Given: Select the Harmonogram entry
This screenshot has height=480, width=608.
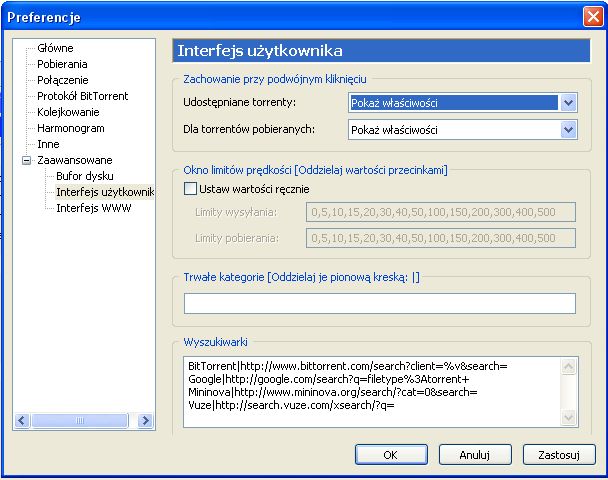Looking at the screenshot, I should click(71, 128).
